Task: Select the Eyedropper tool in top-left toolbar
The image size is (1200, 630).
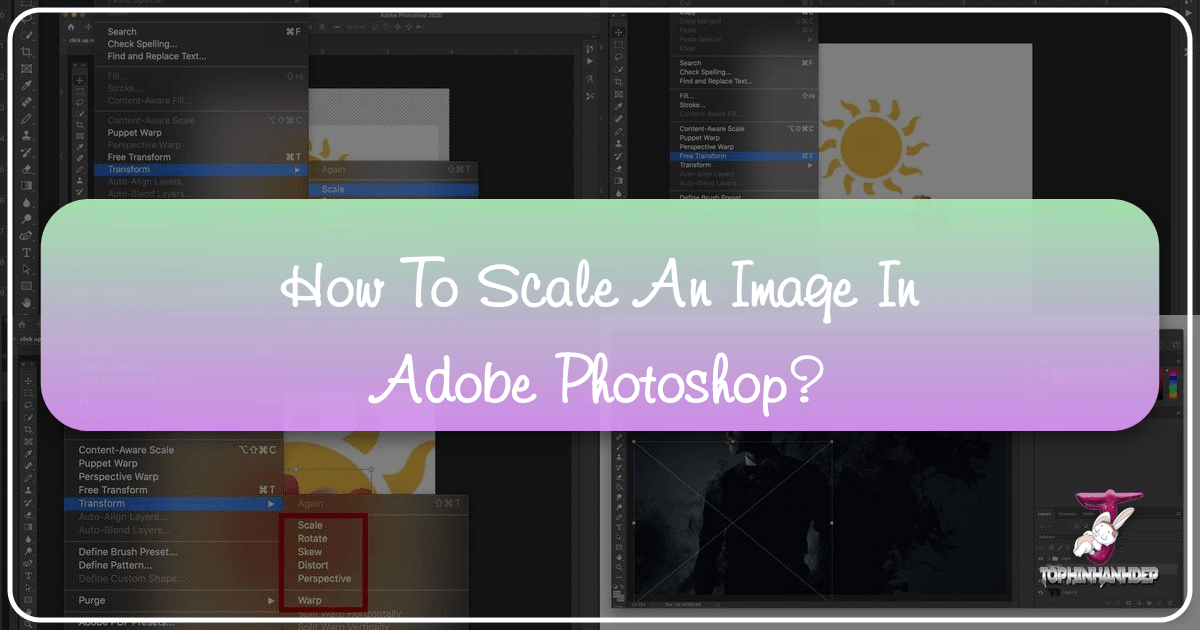Action: pyautogui.click(x=28, y=86)
